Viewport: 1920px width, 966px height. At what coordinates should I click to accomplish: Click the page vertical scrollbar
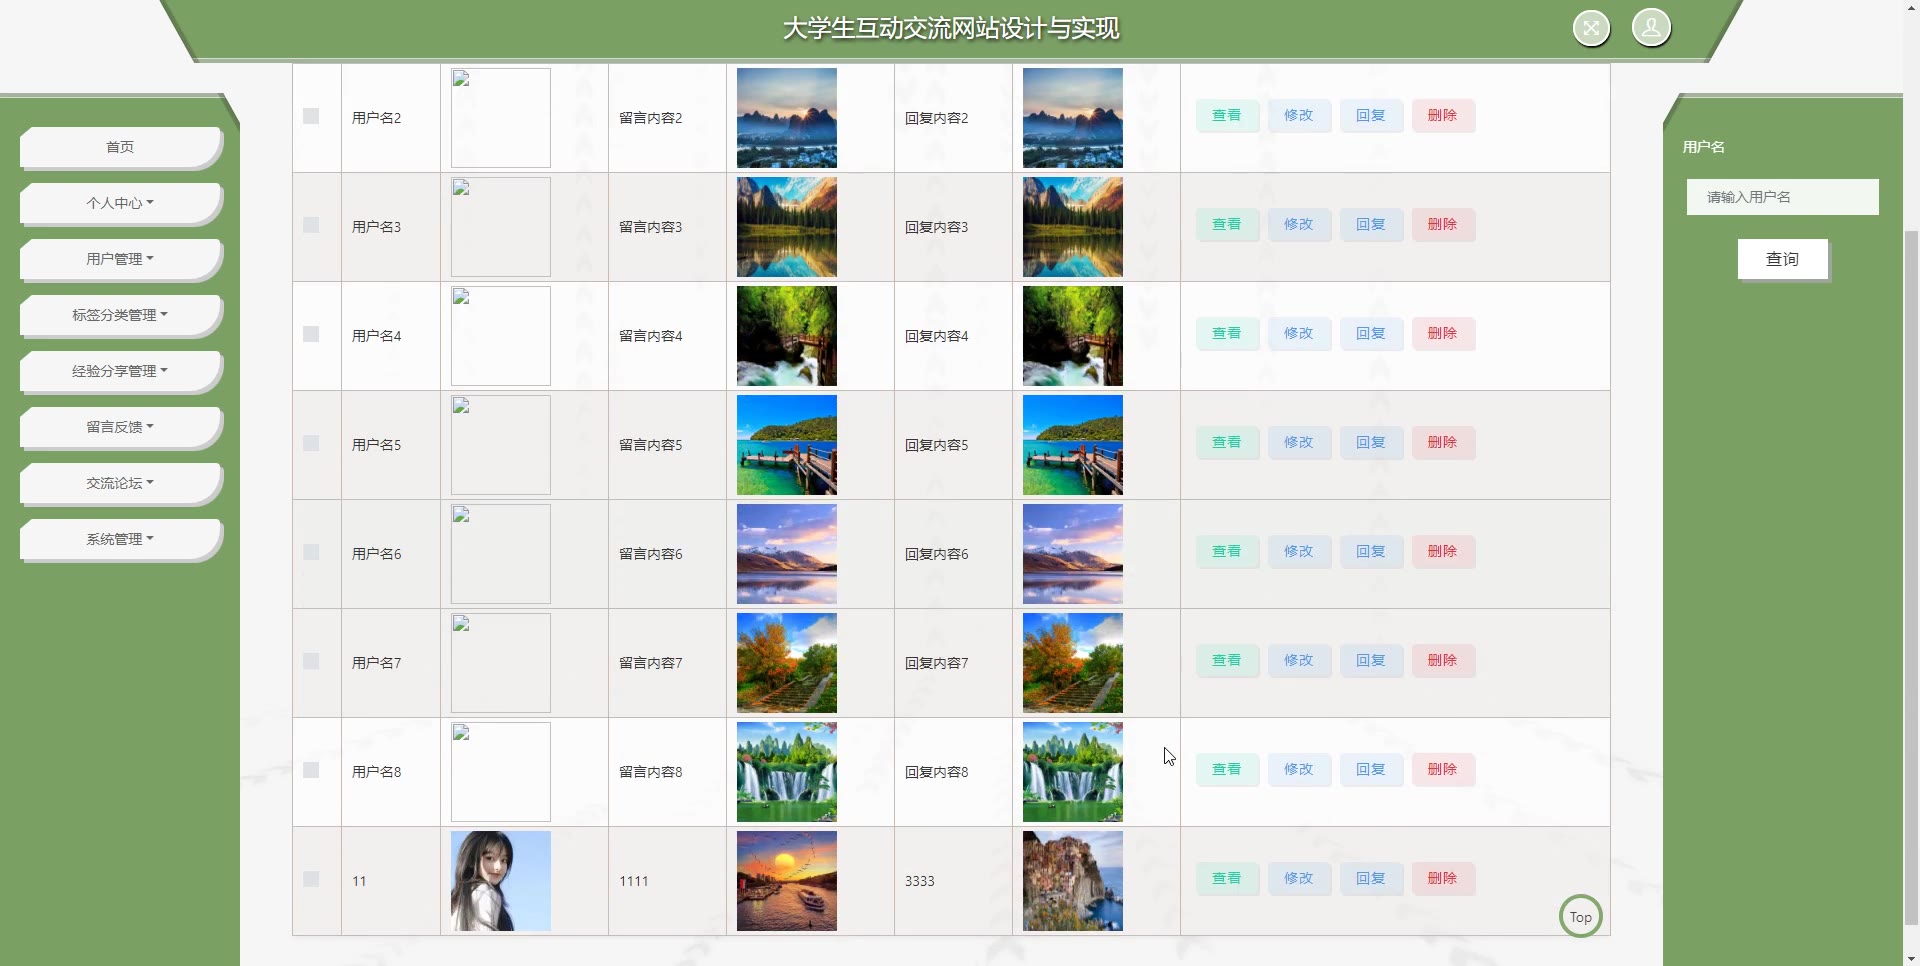1911,578
